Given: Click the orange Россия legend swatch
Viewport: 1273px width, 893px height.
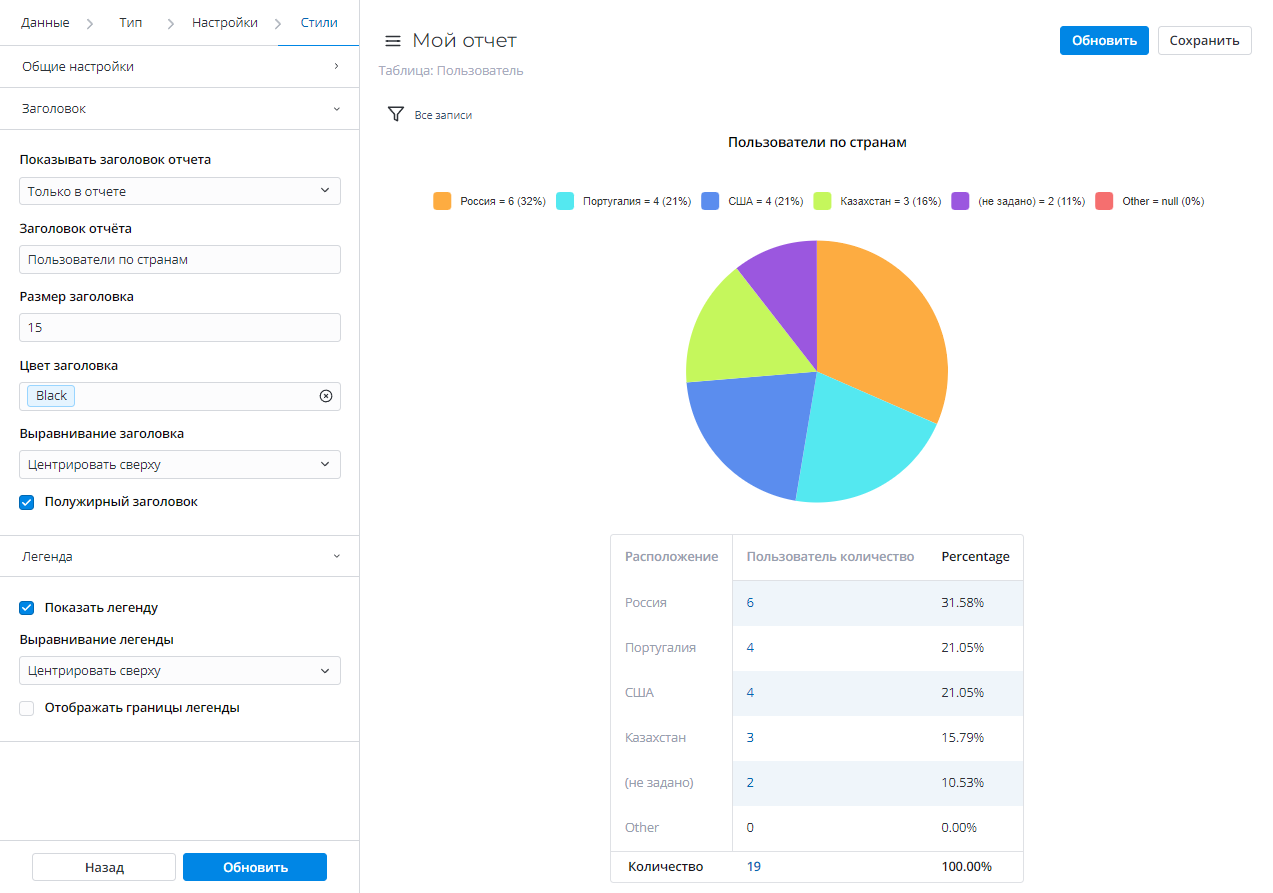Looking at the screenshot, I should coord(442,201).
